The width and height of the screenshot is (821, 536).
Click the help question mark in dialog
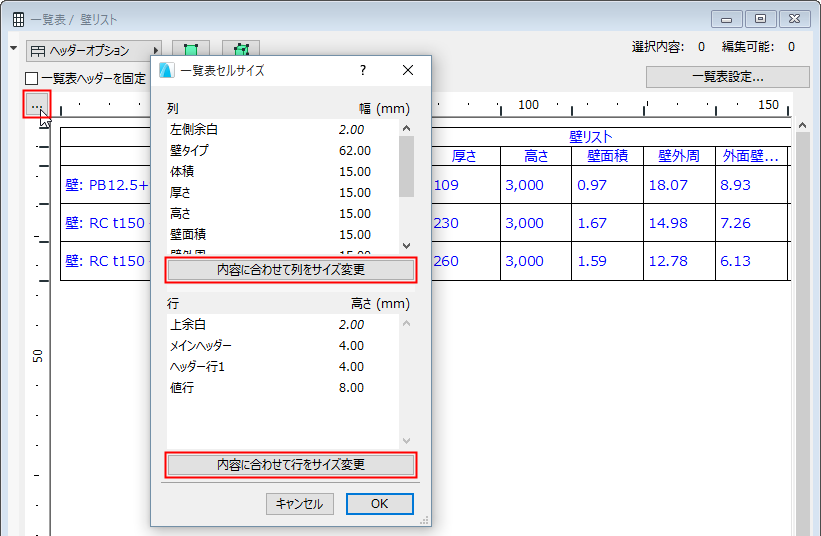[x=363, y=70]
